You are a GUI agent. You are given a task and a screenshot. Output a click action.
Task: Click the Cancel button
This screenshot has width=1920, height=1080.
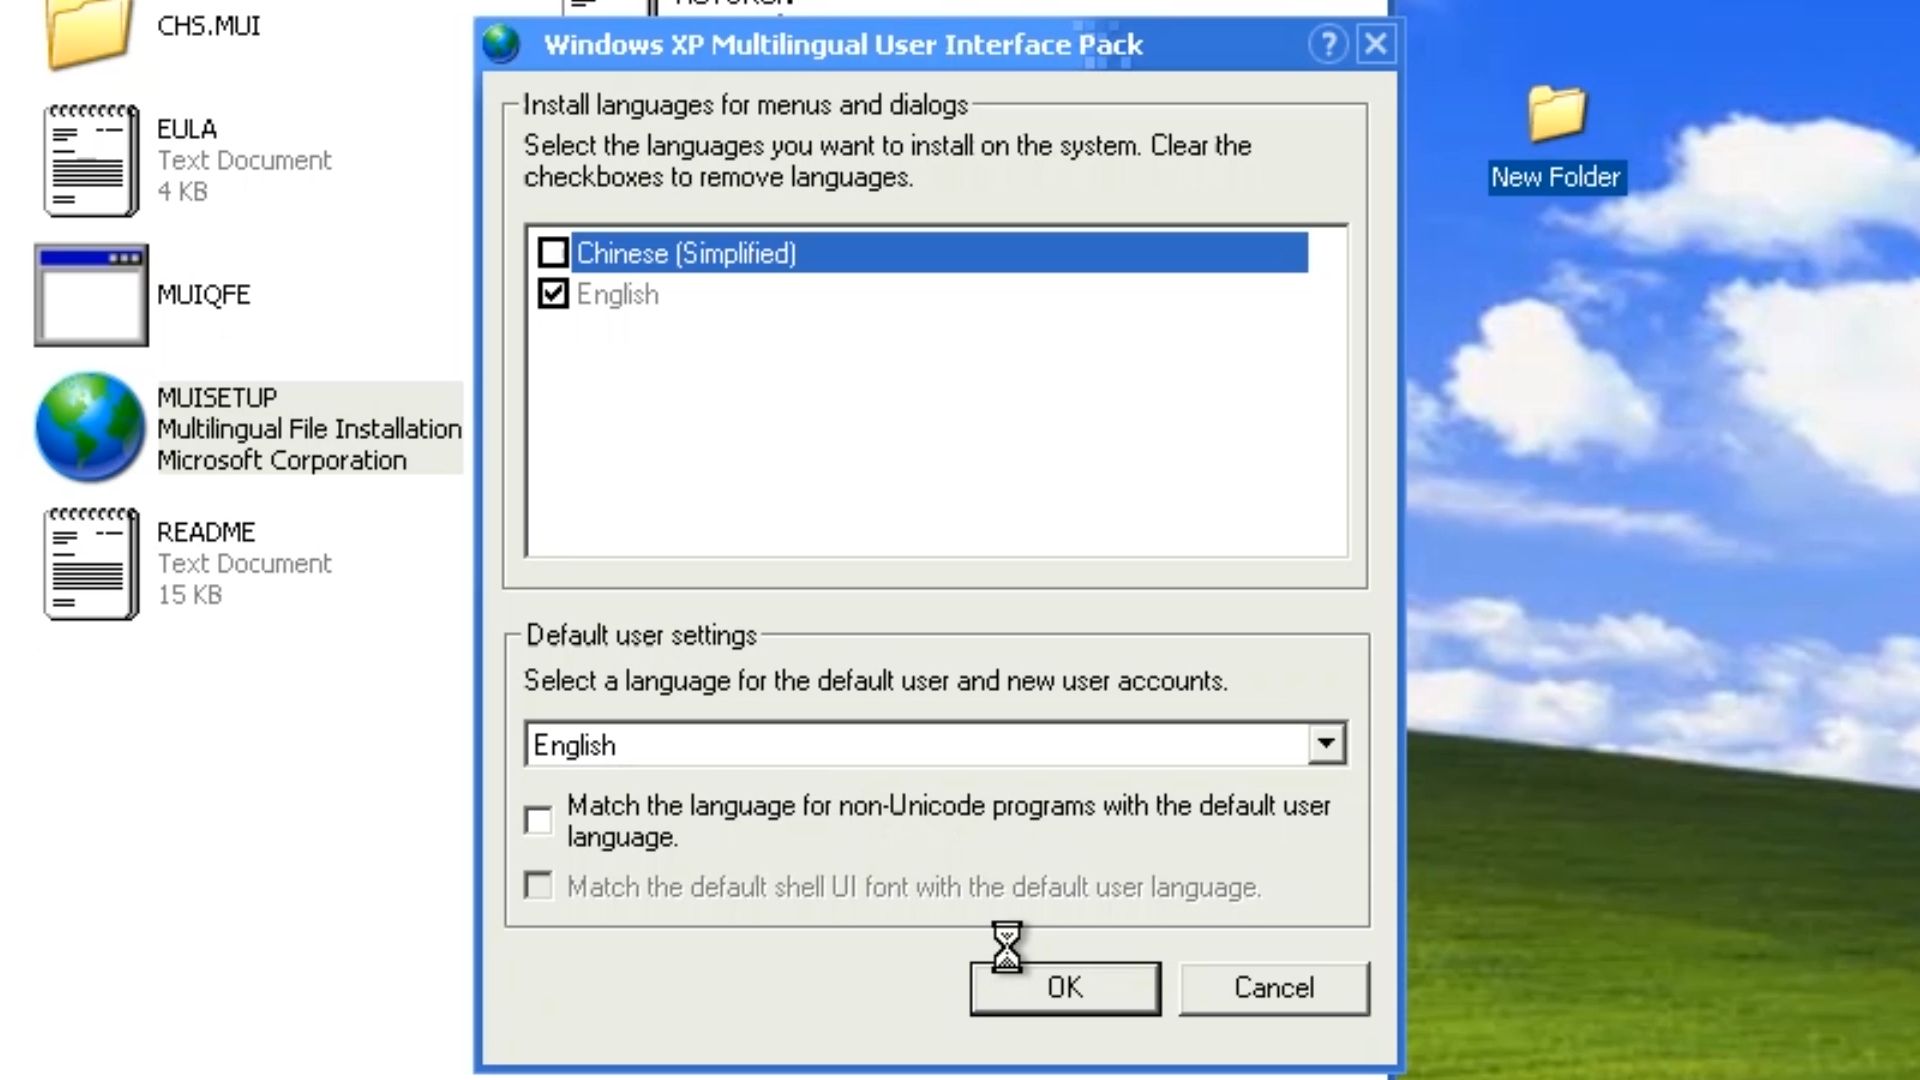click(x=1274, y=988)
